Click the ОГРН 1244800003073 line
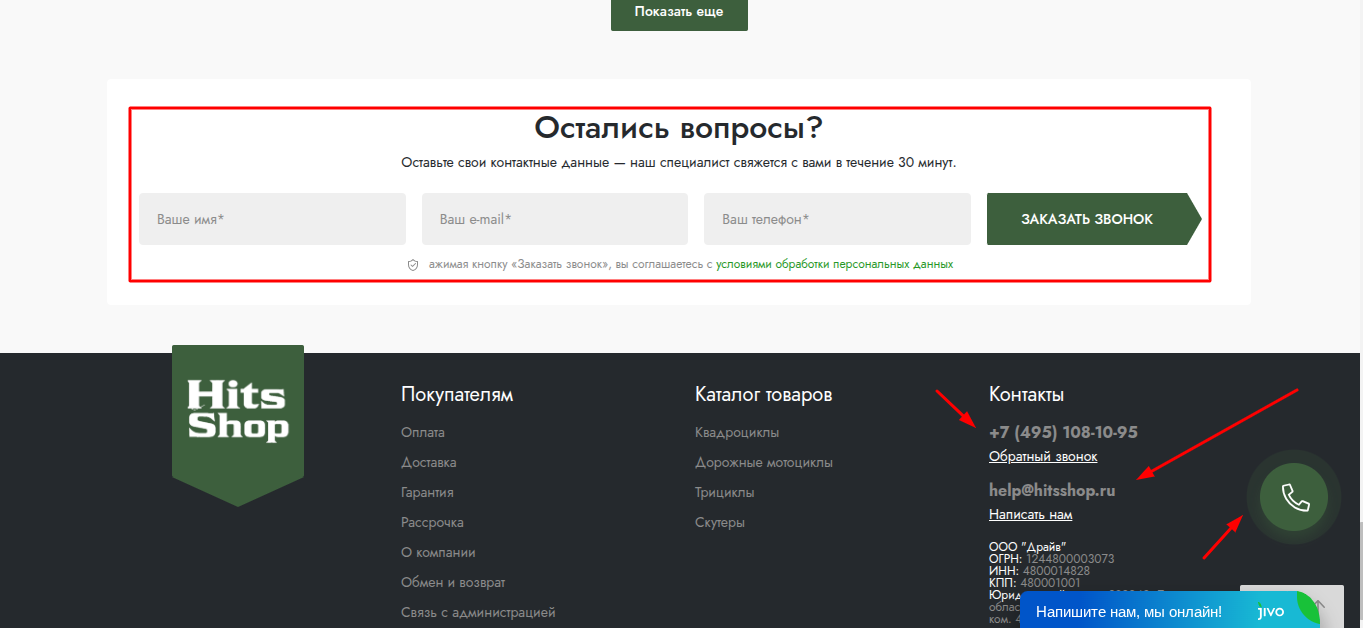Viewport: 1363px width, 628px height. coord(1051,559)
